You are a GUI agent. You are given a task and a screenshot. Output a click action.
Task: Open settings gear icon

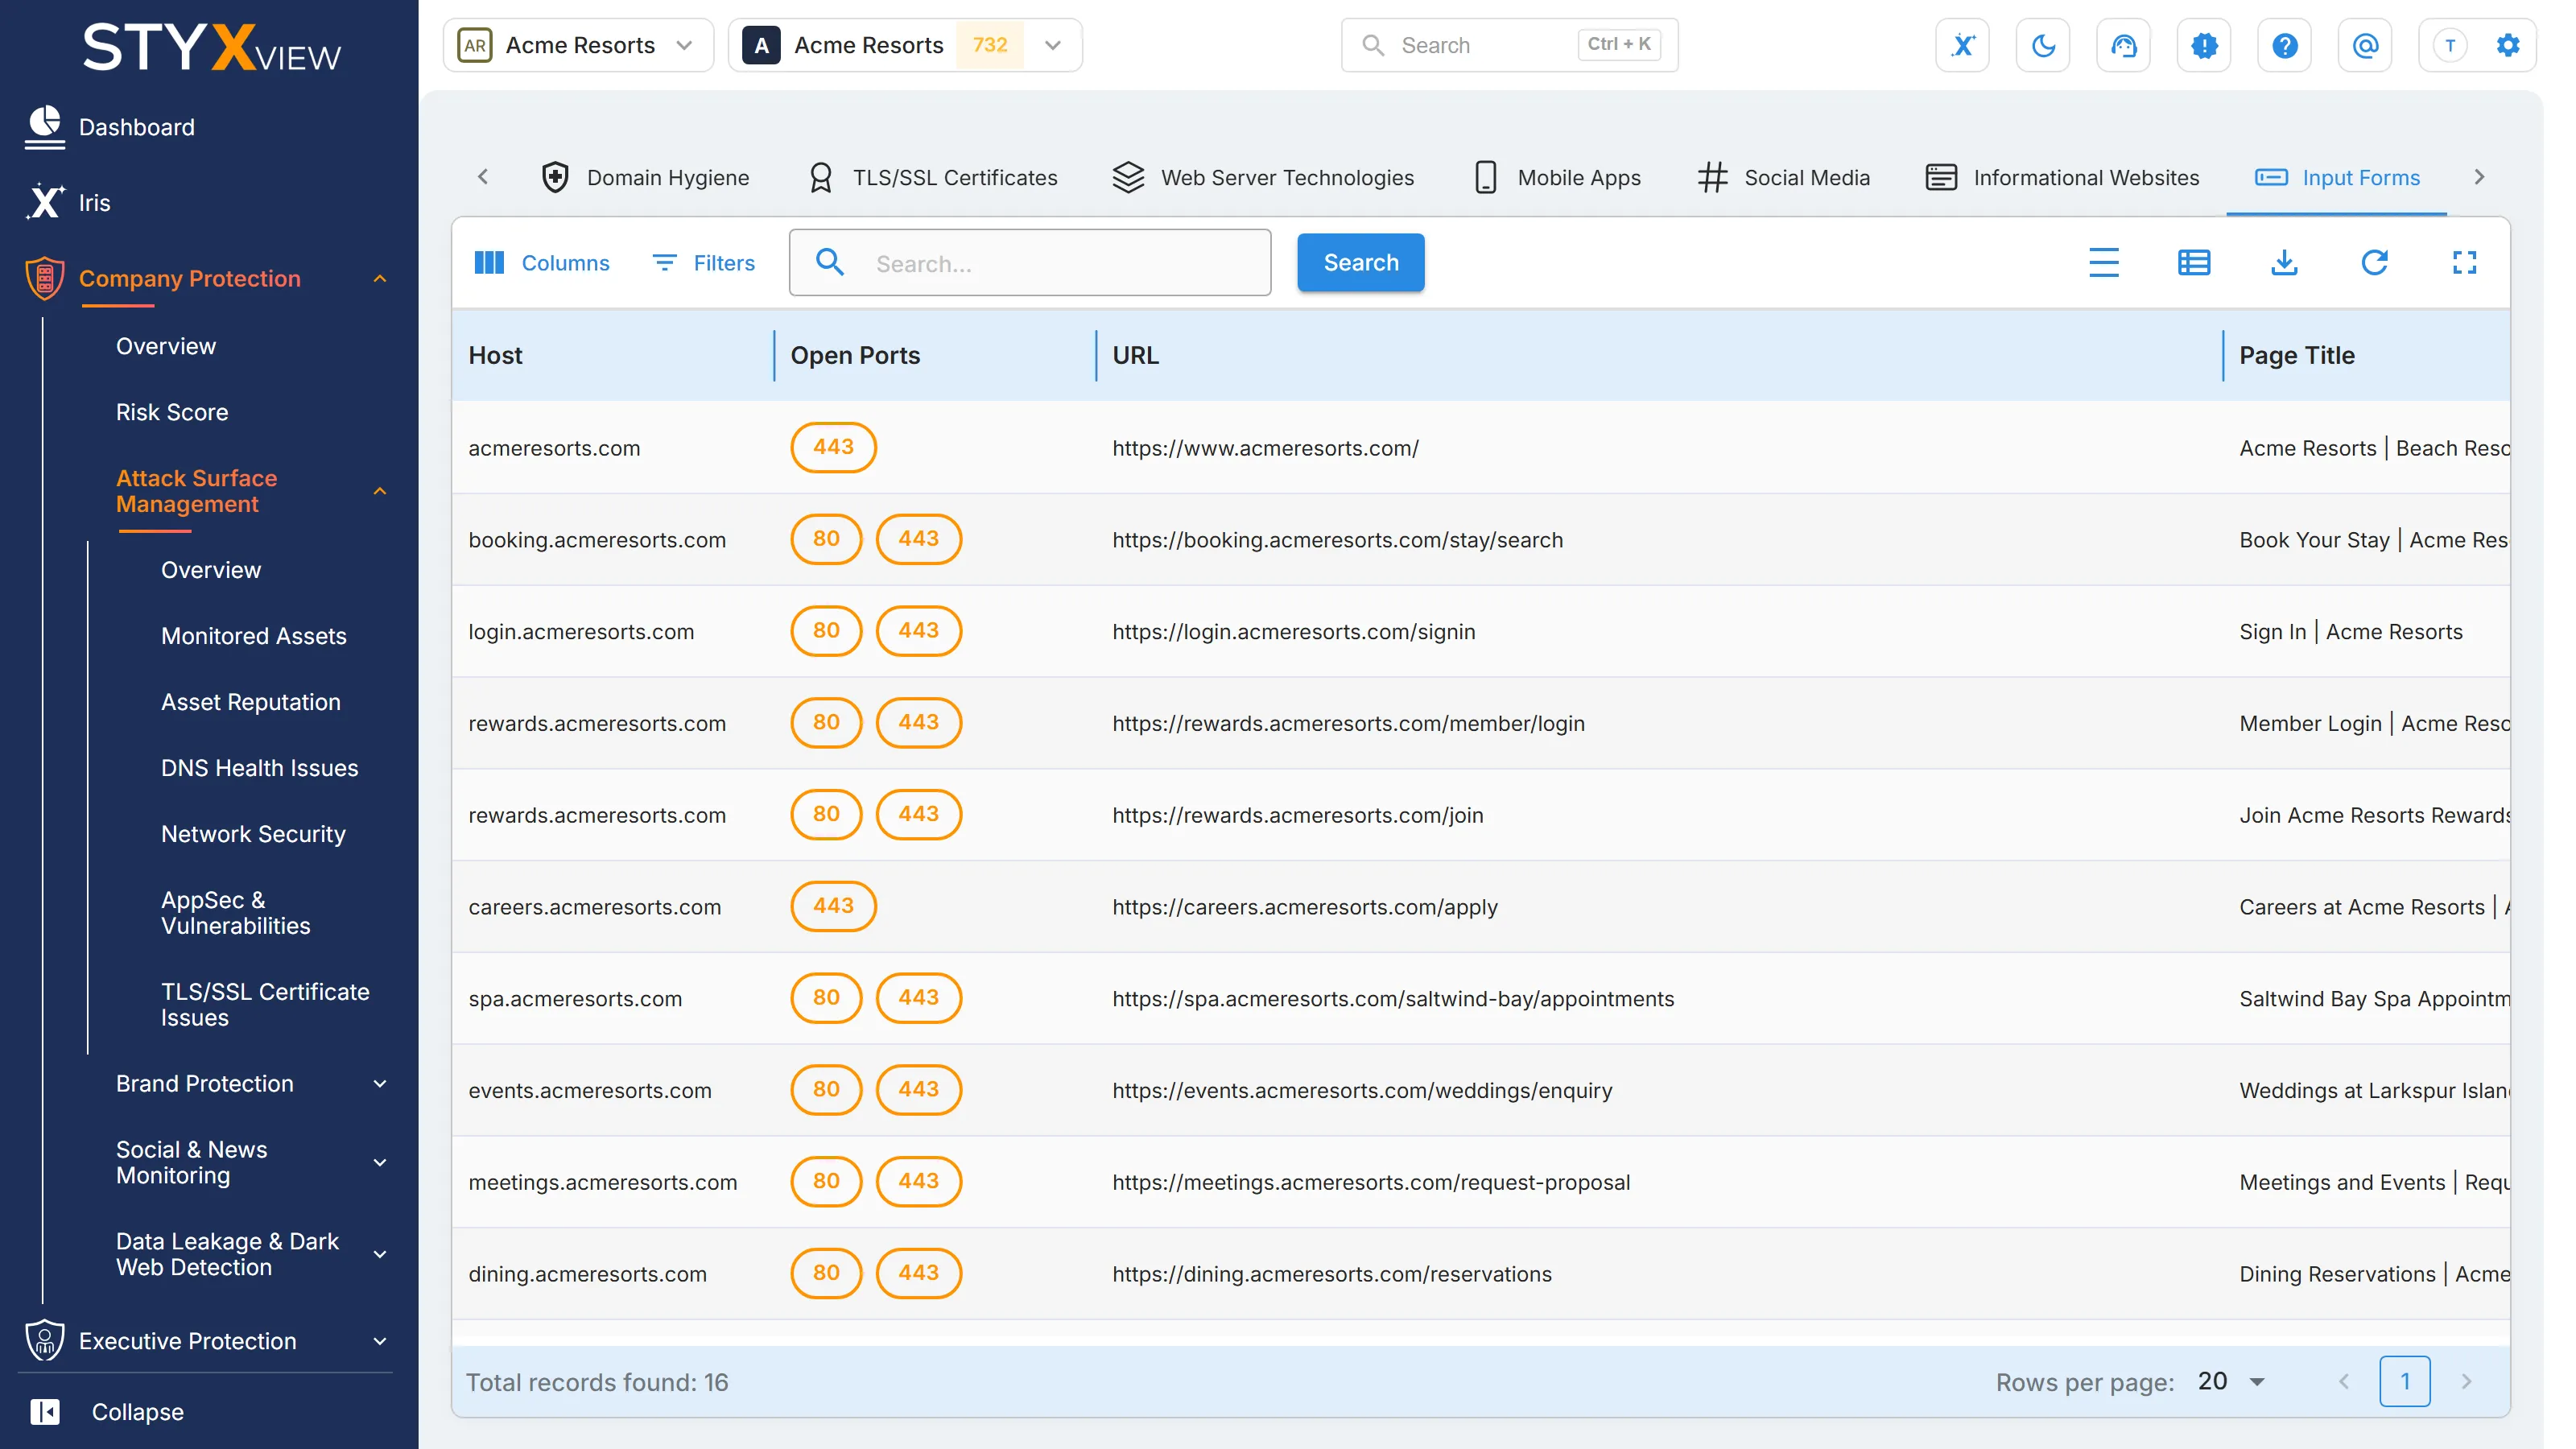[x=2508, y=45]
